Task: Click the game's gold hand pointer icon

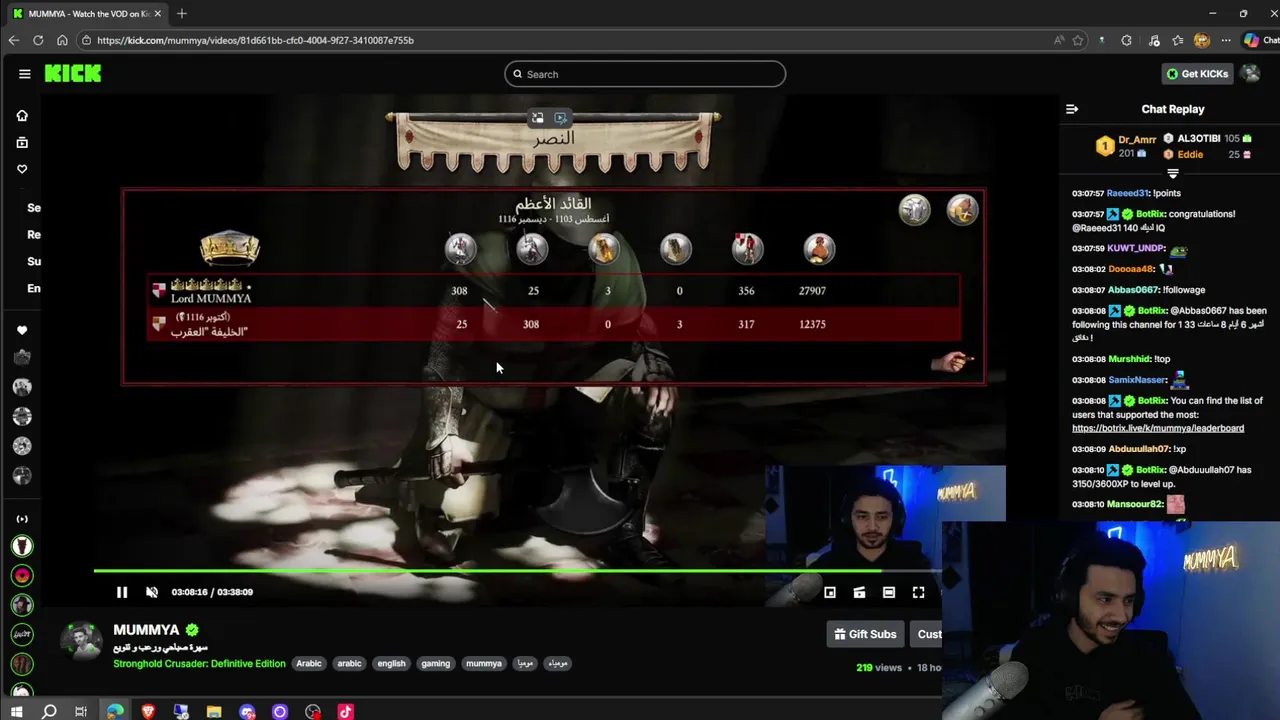Action: 951,361
